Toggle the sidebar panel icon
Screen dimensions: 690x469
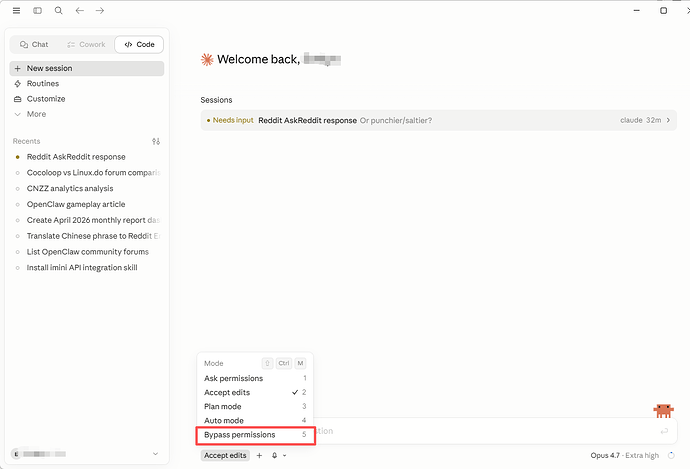37,11
